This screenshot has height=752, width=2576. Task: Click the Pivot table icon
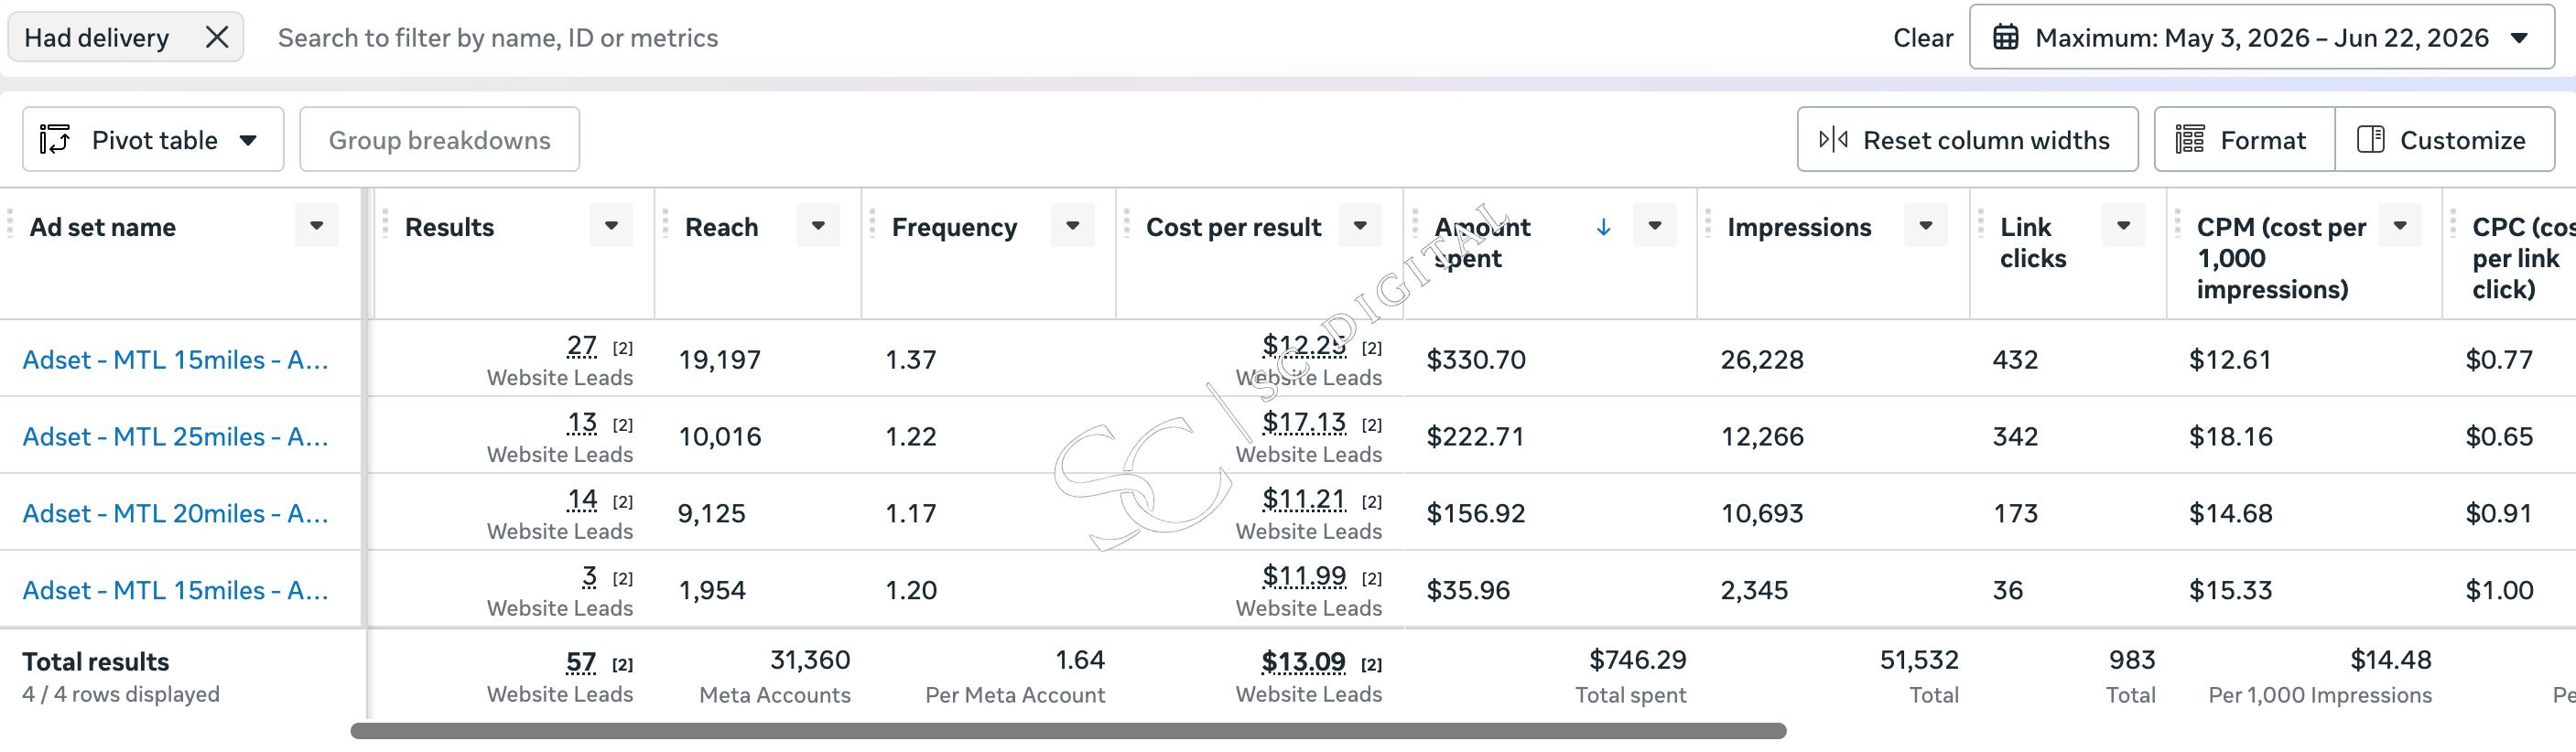coord(54,140)
